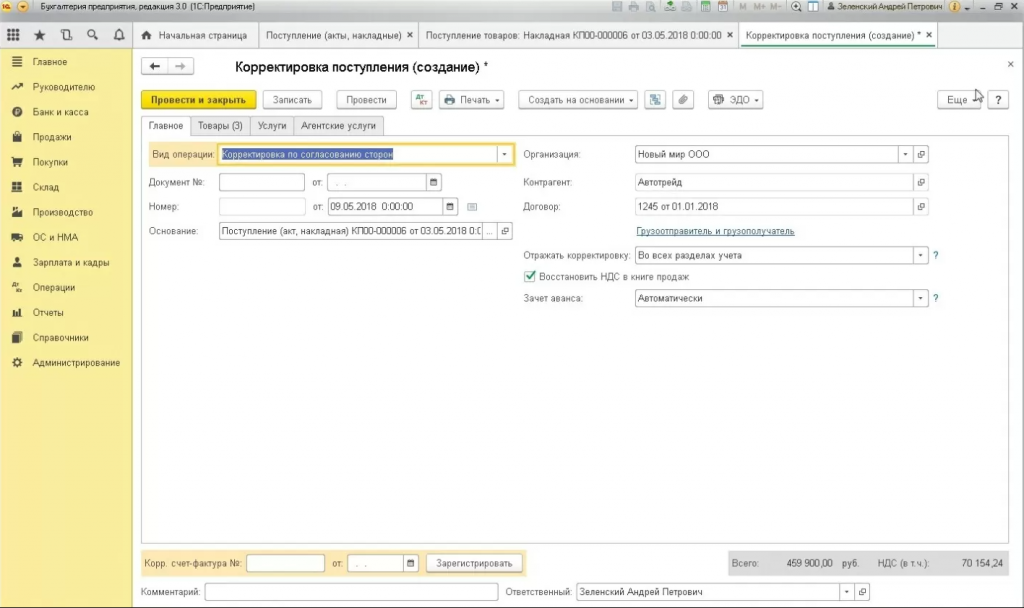This screenshot has height=608, width=1024.
Task: Click the paperclip attached files icon
Action: [682, 100]
